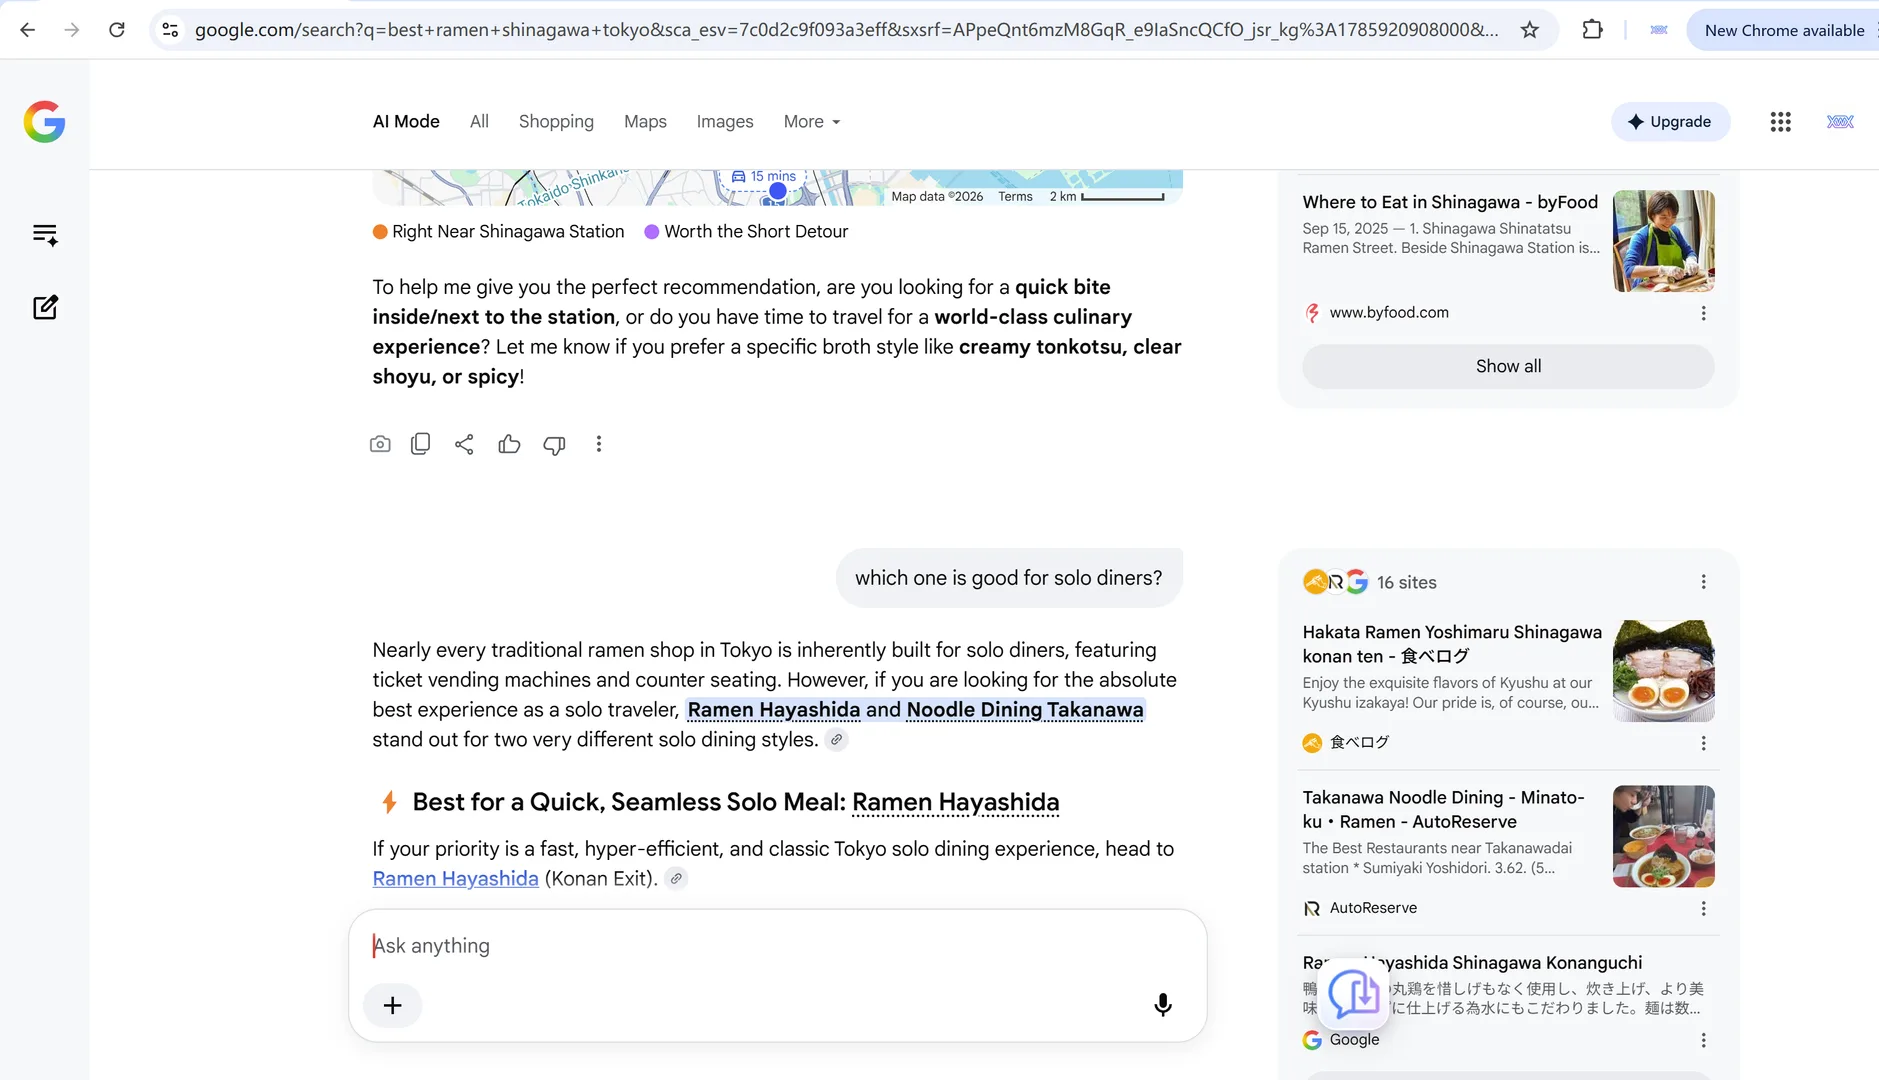
Task: Open Ramen Hayashida in the section heading
Action: pos(955,802)
